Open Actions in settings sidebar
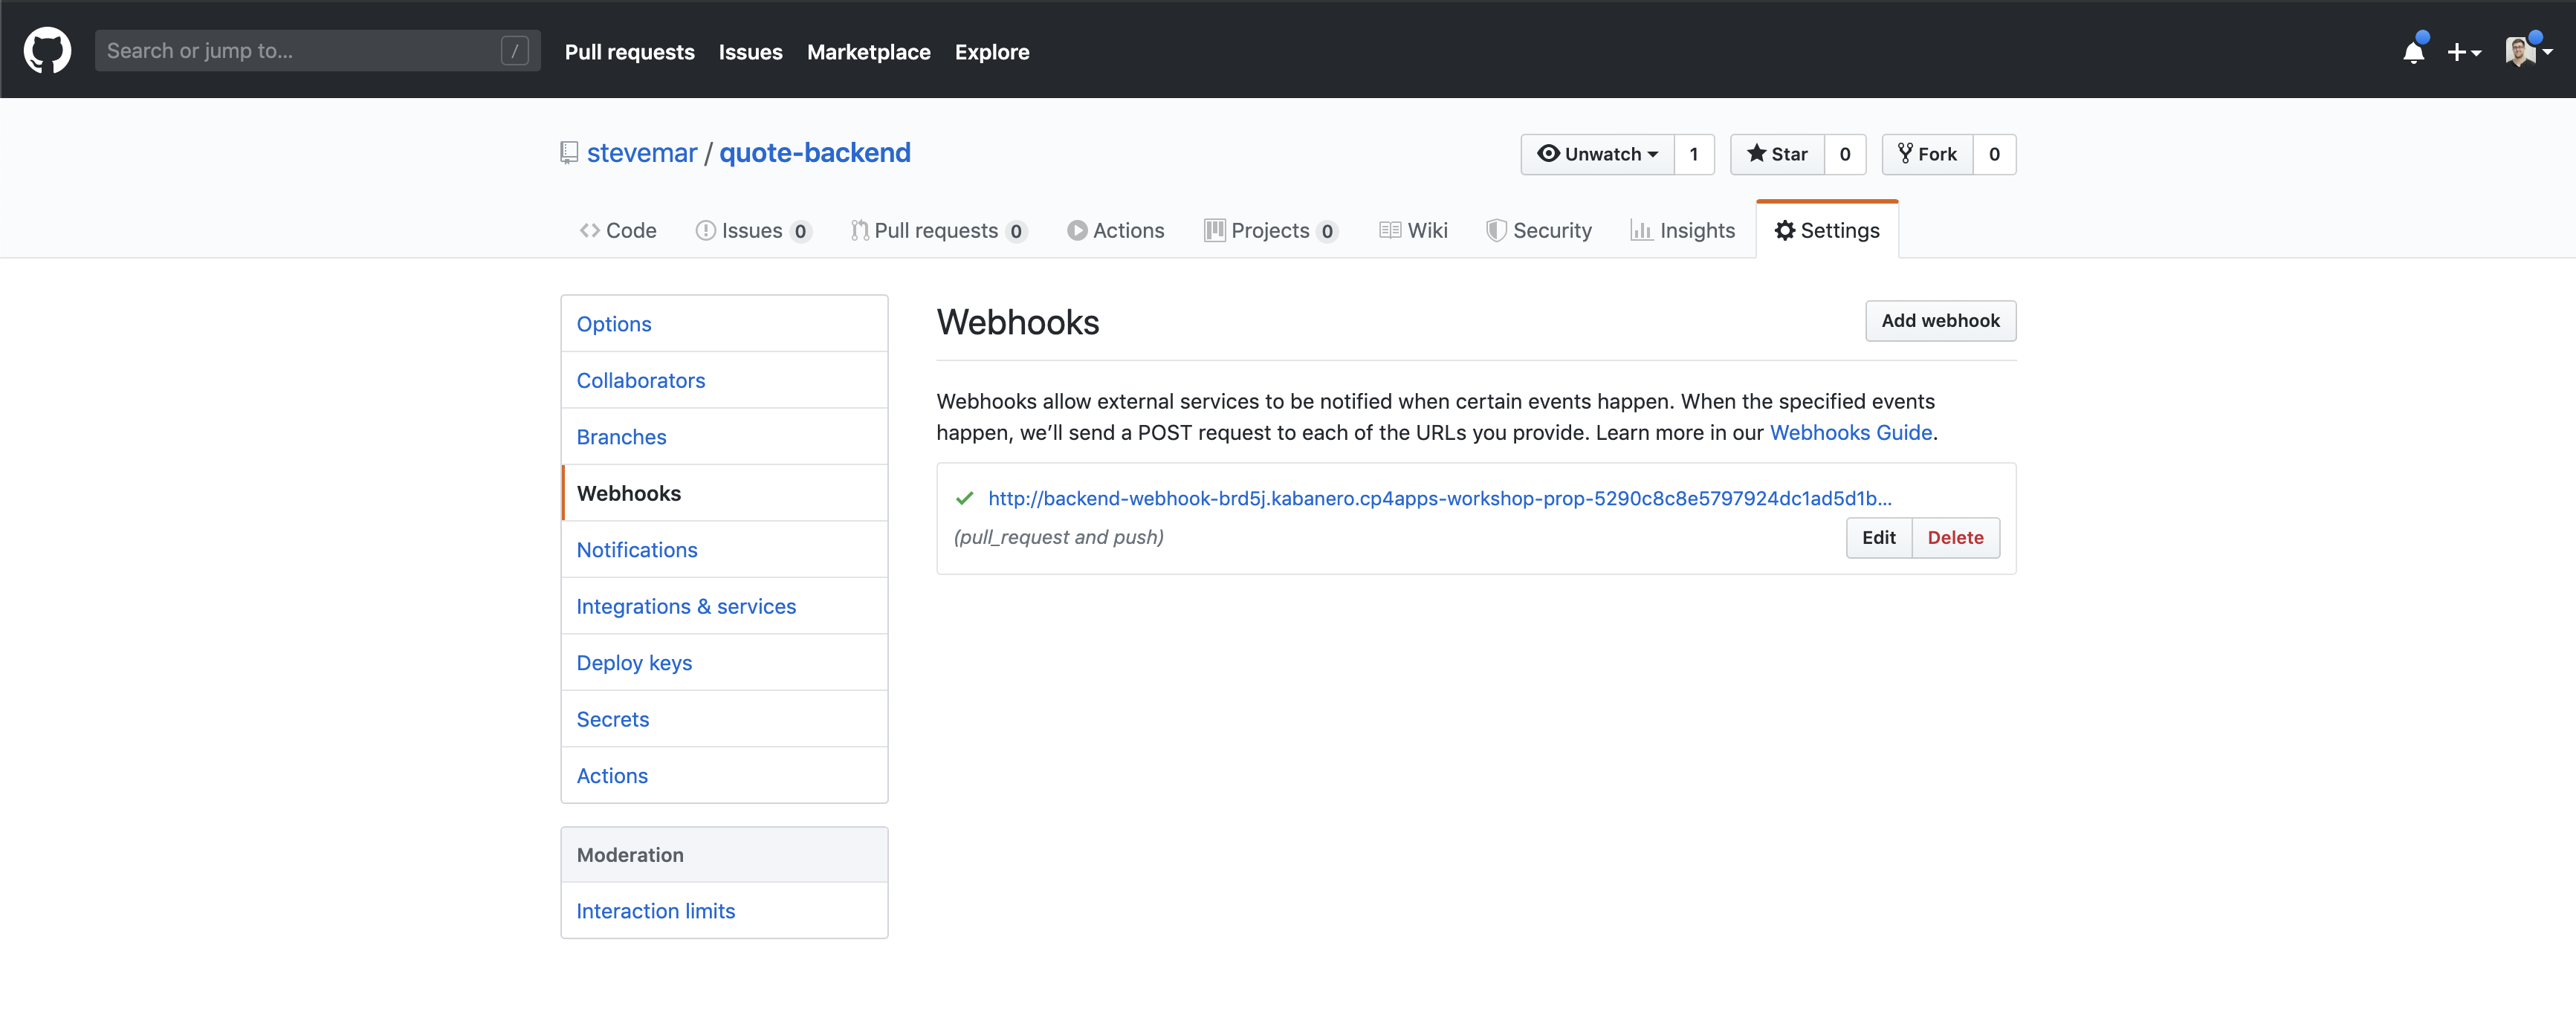2576x1012 pixels. point(724,776)
